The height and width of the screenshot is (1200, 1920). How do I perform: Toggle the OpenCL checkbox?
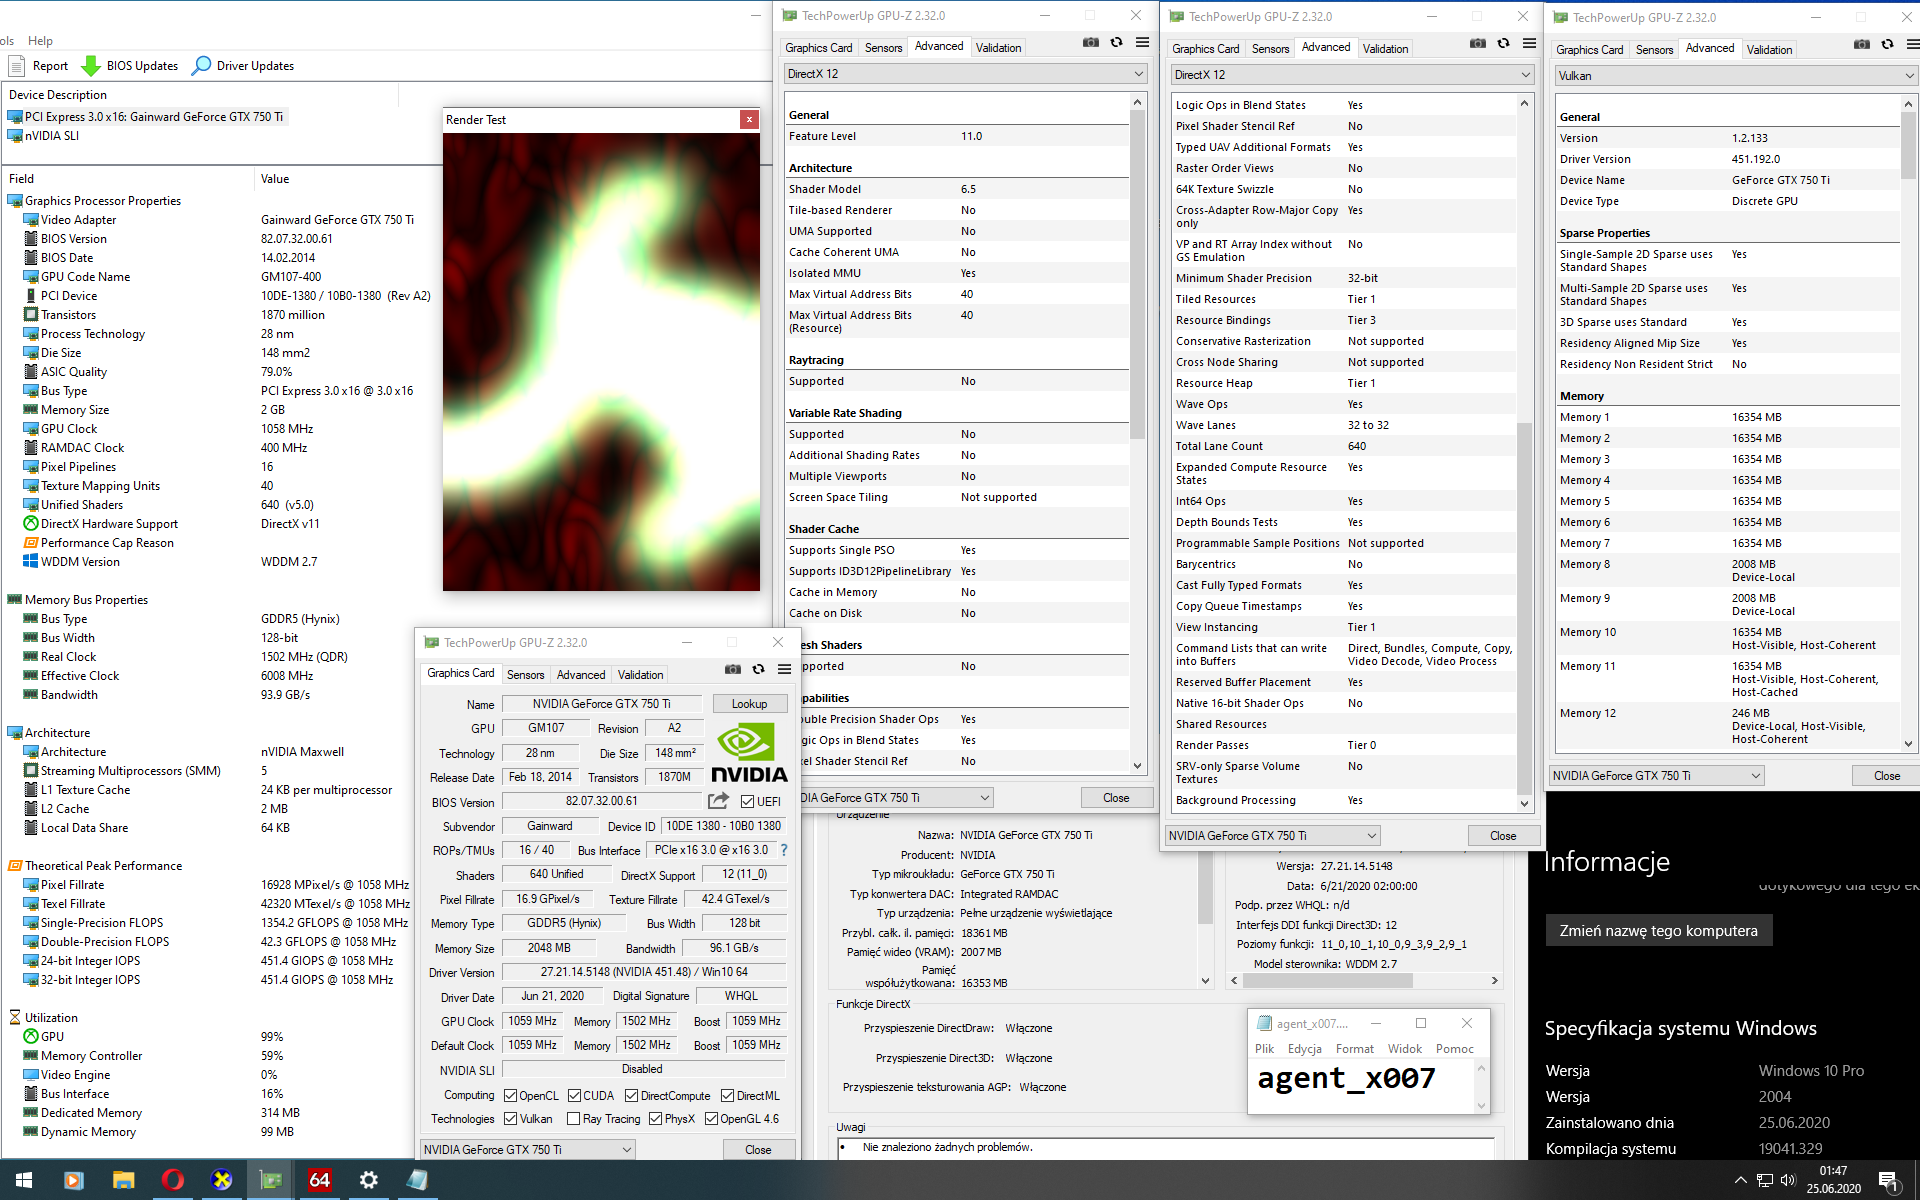click(x=510, y=1095)
